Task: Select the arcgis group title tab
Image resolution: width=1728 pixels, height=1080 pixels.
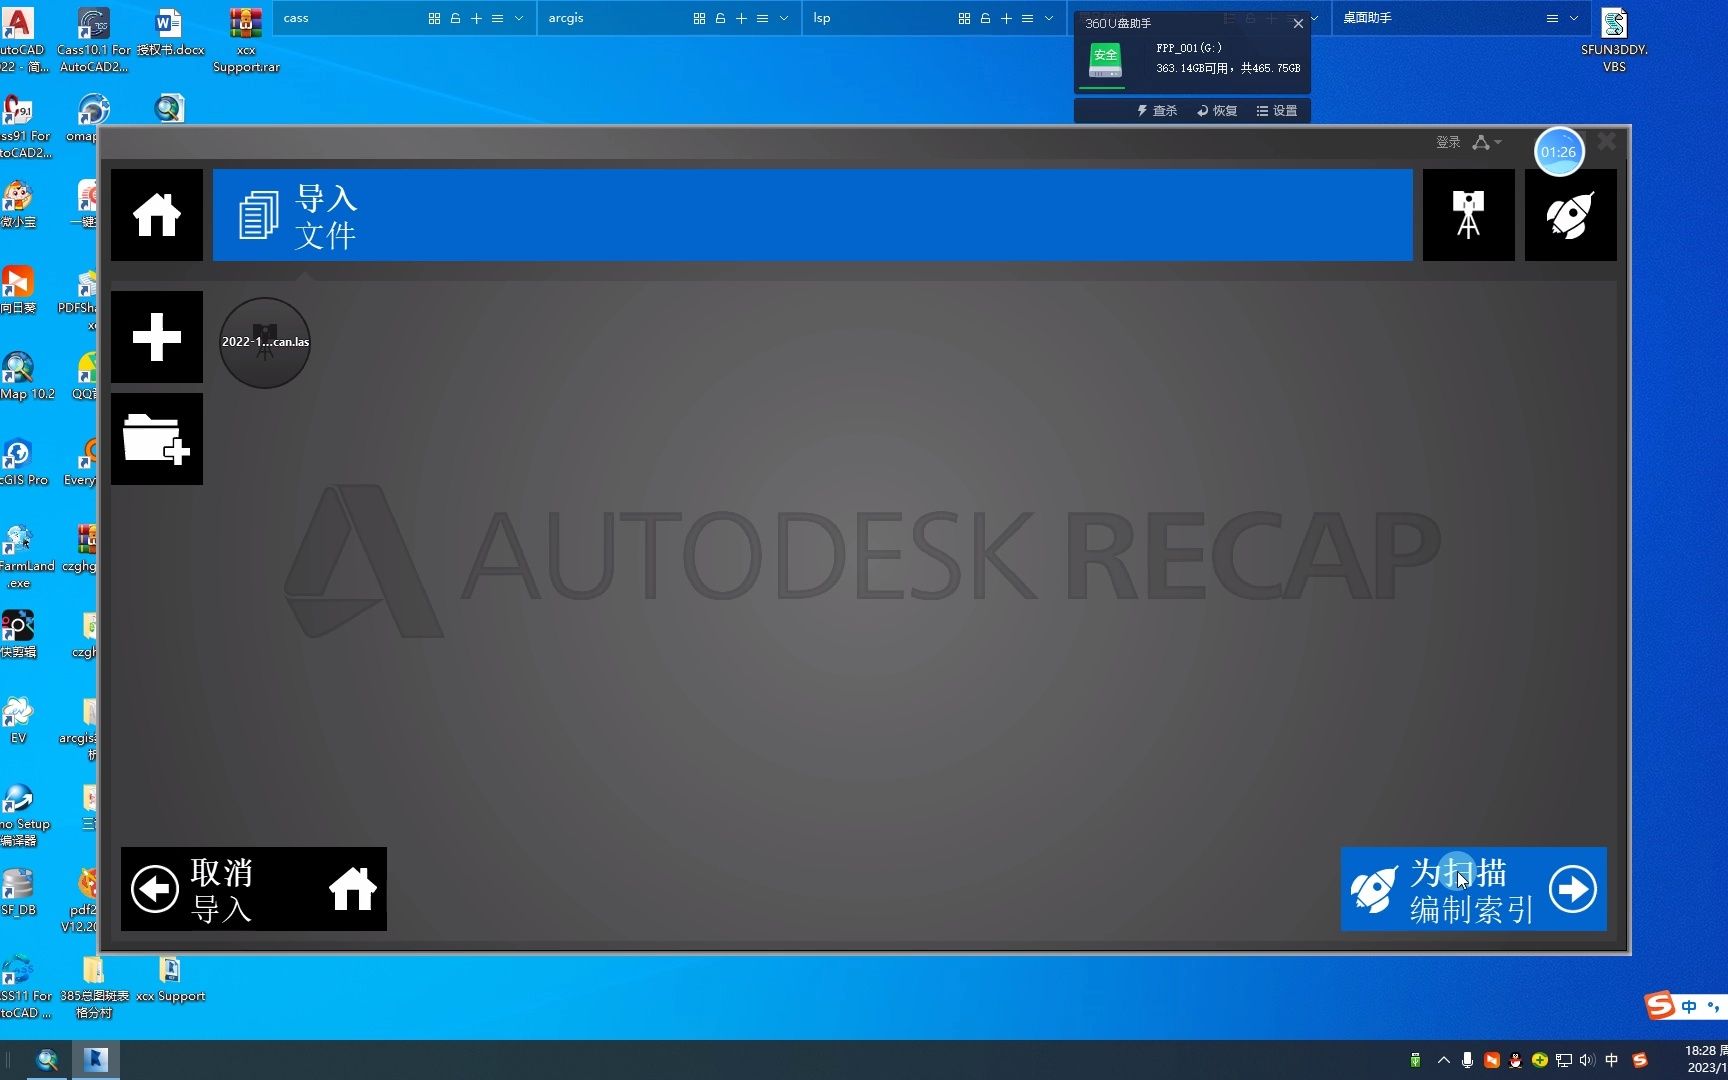Action: (x=566, y=18)
